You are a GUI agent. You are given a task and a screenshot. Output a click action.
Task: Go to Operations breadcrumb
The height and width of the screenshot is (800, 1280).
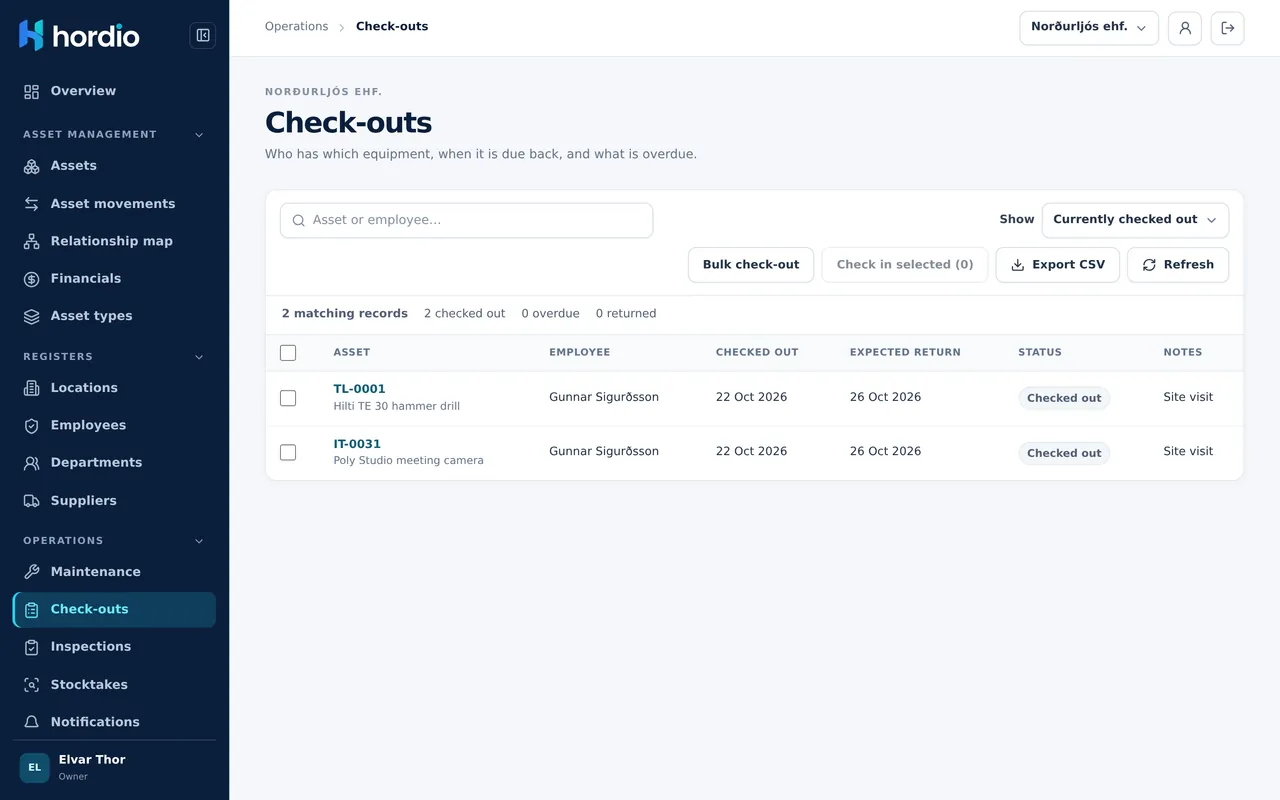coord(296,27)
